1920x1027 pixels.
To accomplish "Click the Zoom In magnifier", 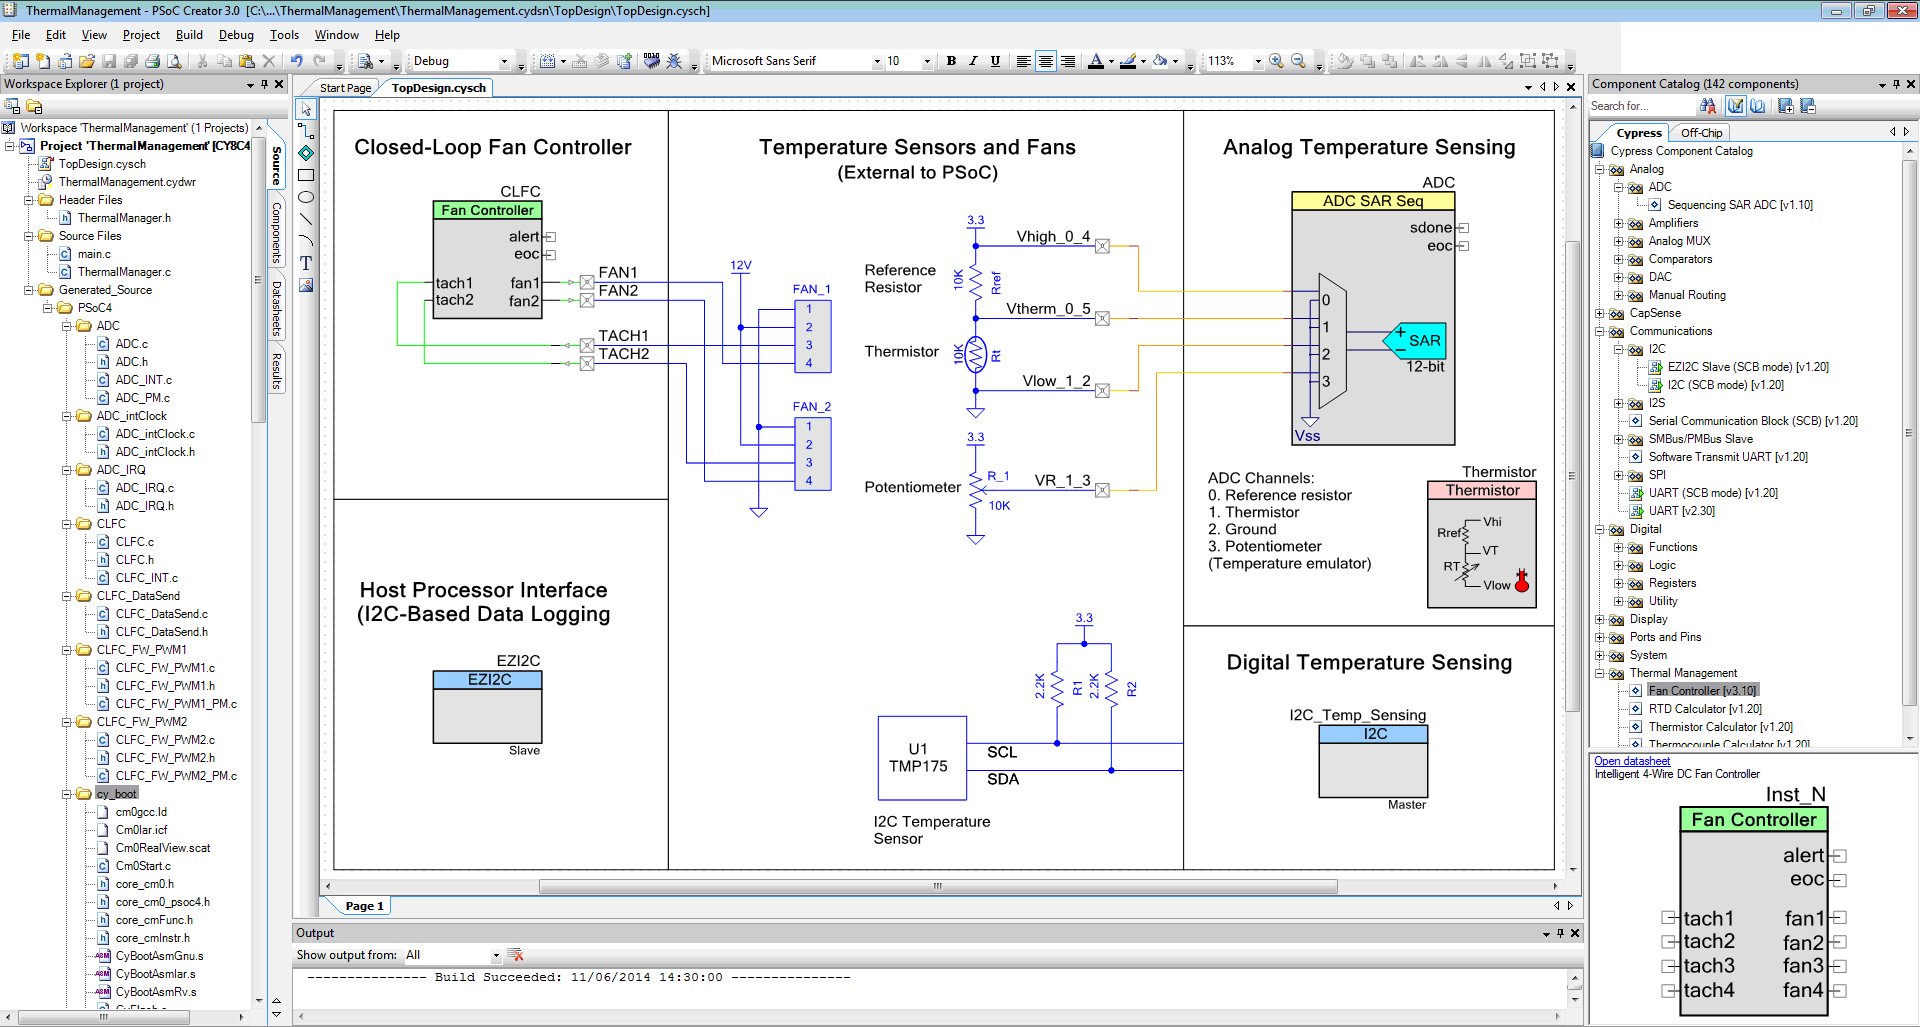I will click(x=1276, y=61).
